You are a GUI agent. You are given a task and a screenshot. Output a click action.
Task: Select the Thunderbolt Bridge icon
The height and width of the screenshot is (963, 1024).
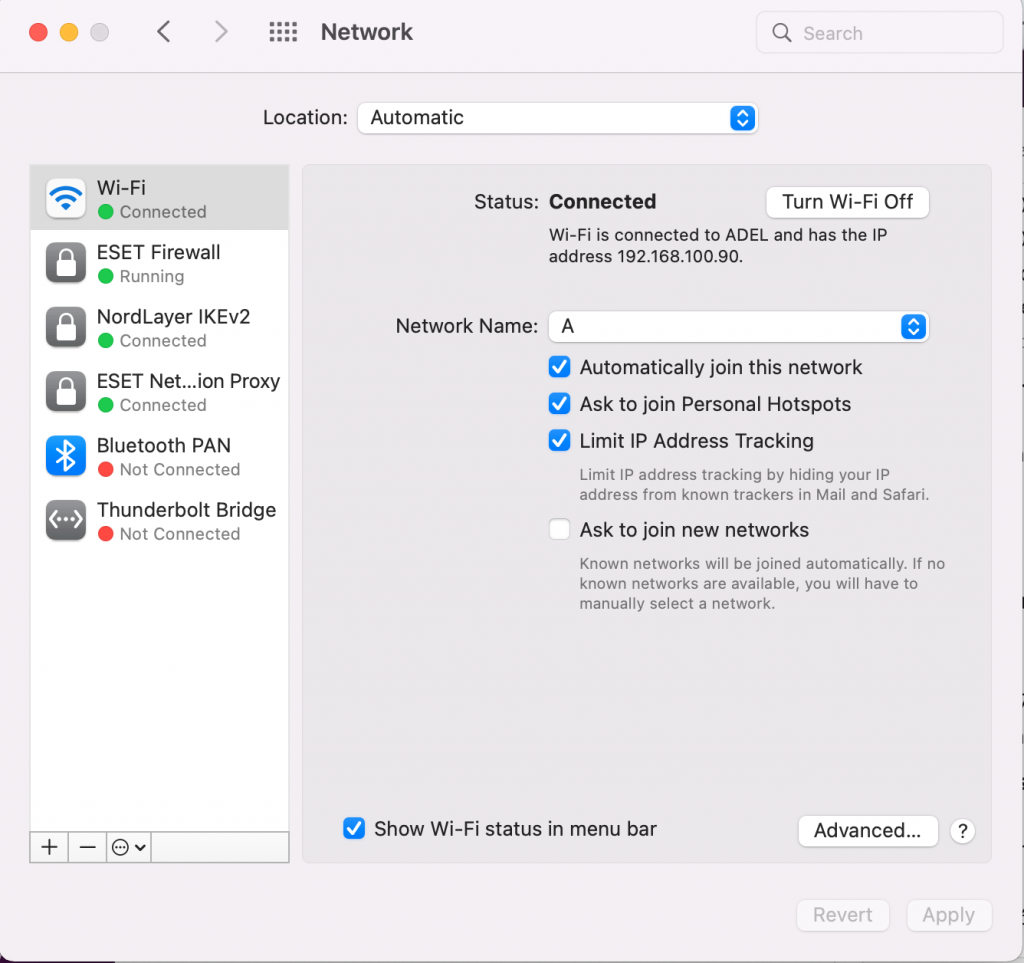(64, 520)
